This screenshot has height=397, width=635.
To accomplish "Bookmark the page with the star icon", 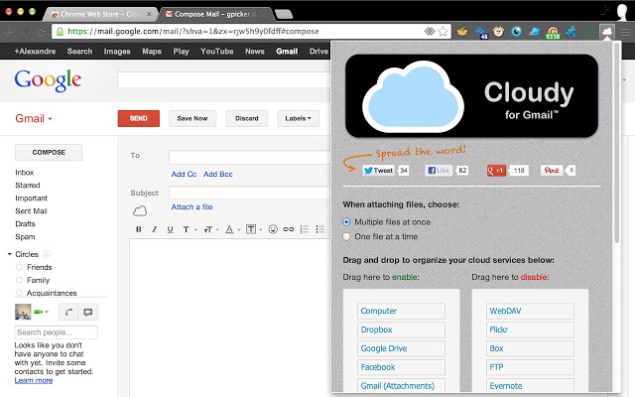I will [443, 31].
